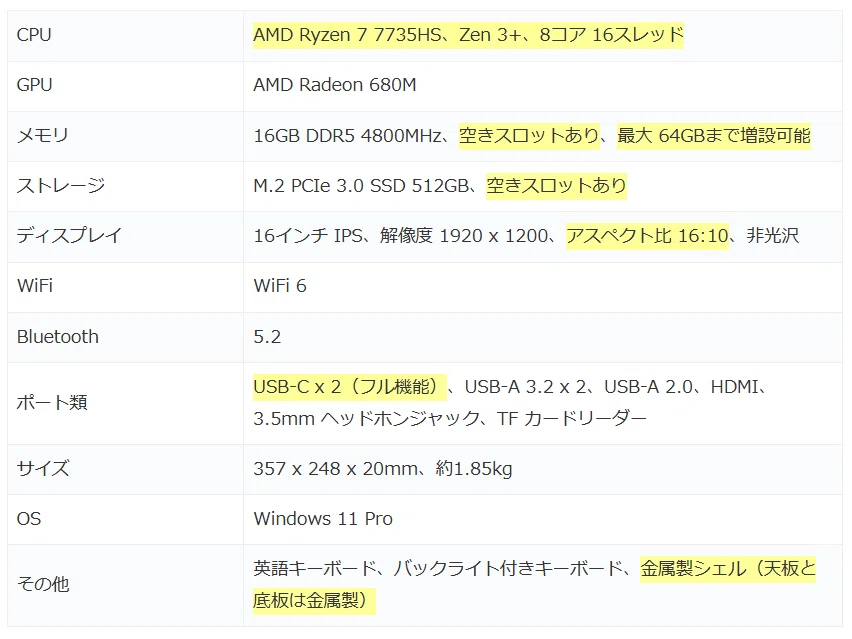Click the サイズ row label
This screenshot has width=852, height=639.
tap(43, 468)
